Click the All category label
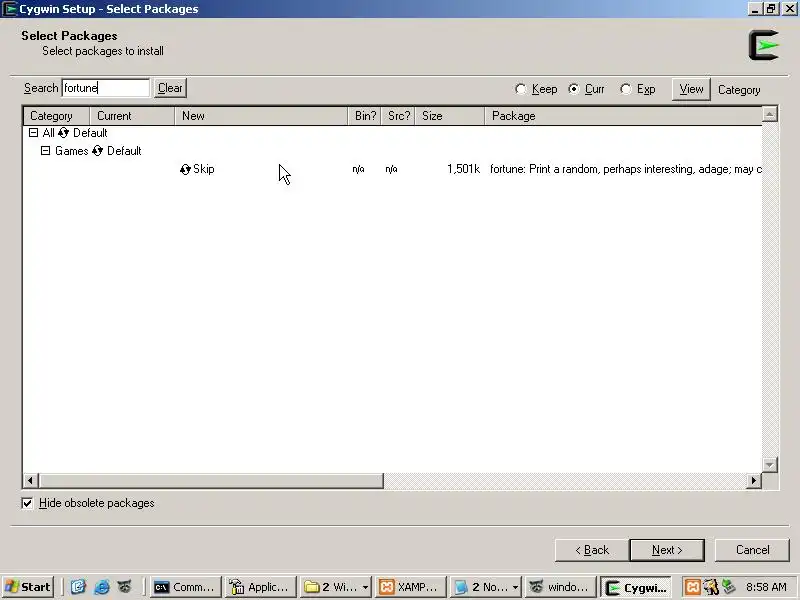Viewport: 800px width, 600px height. [x=48, y=133]
